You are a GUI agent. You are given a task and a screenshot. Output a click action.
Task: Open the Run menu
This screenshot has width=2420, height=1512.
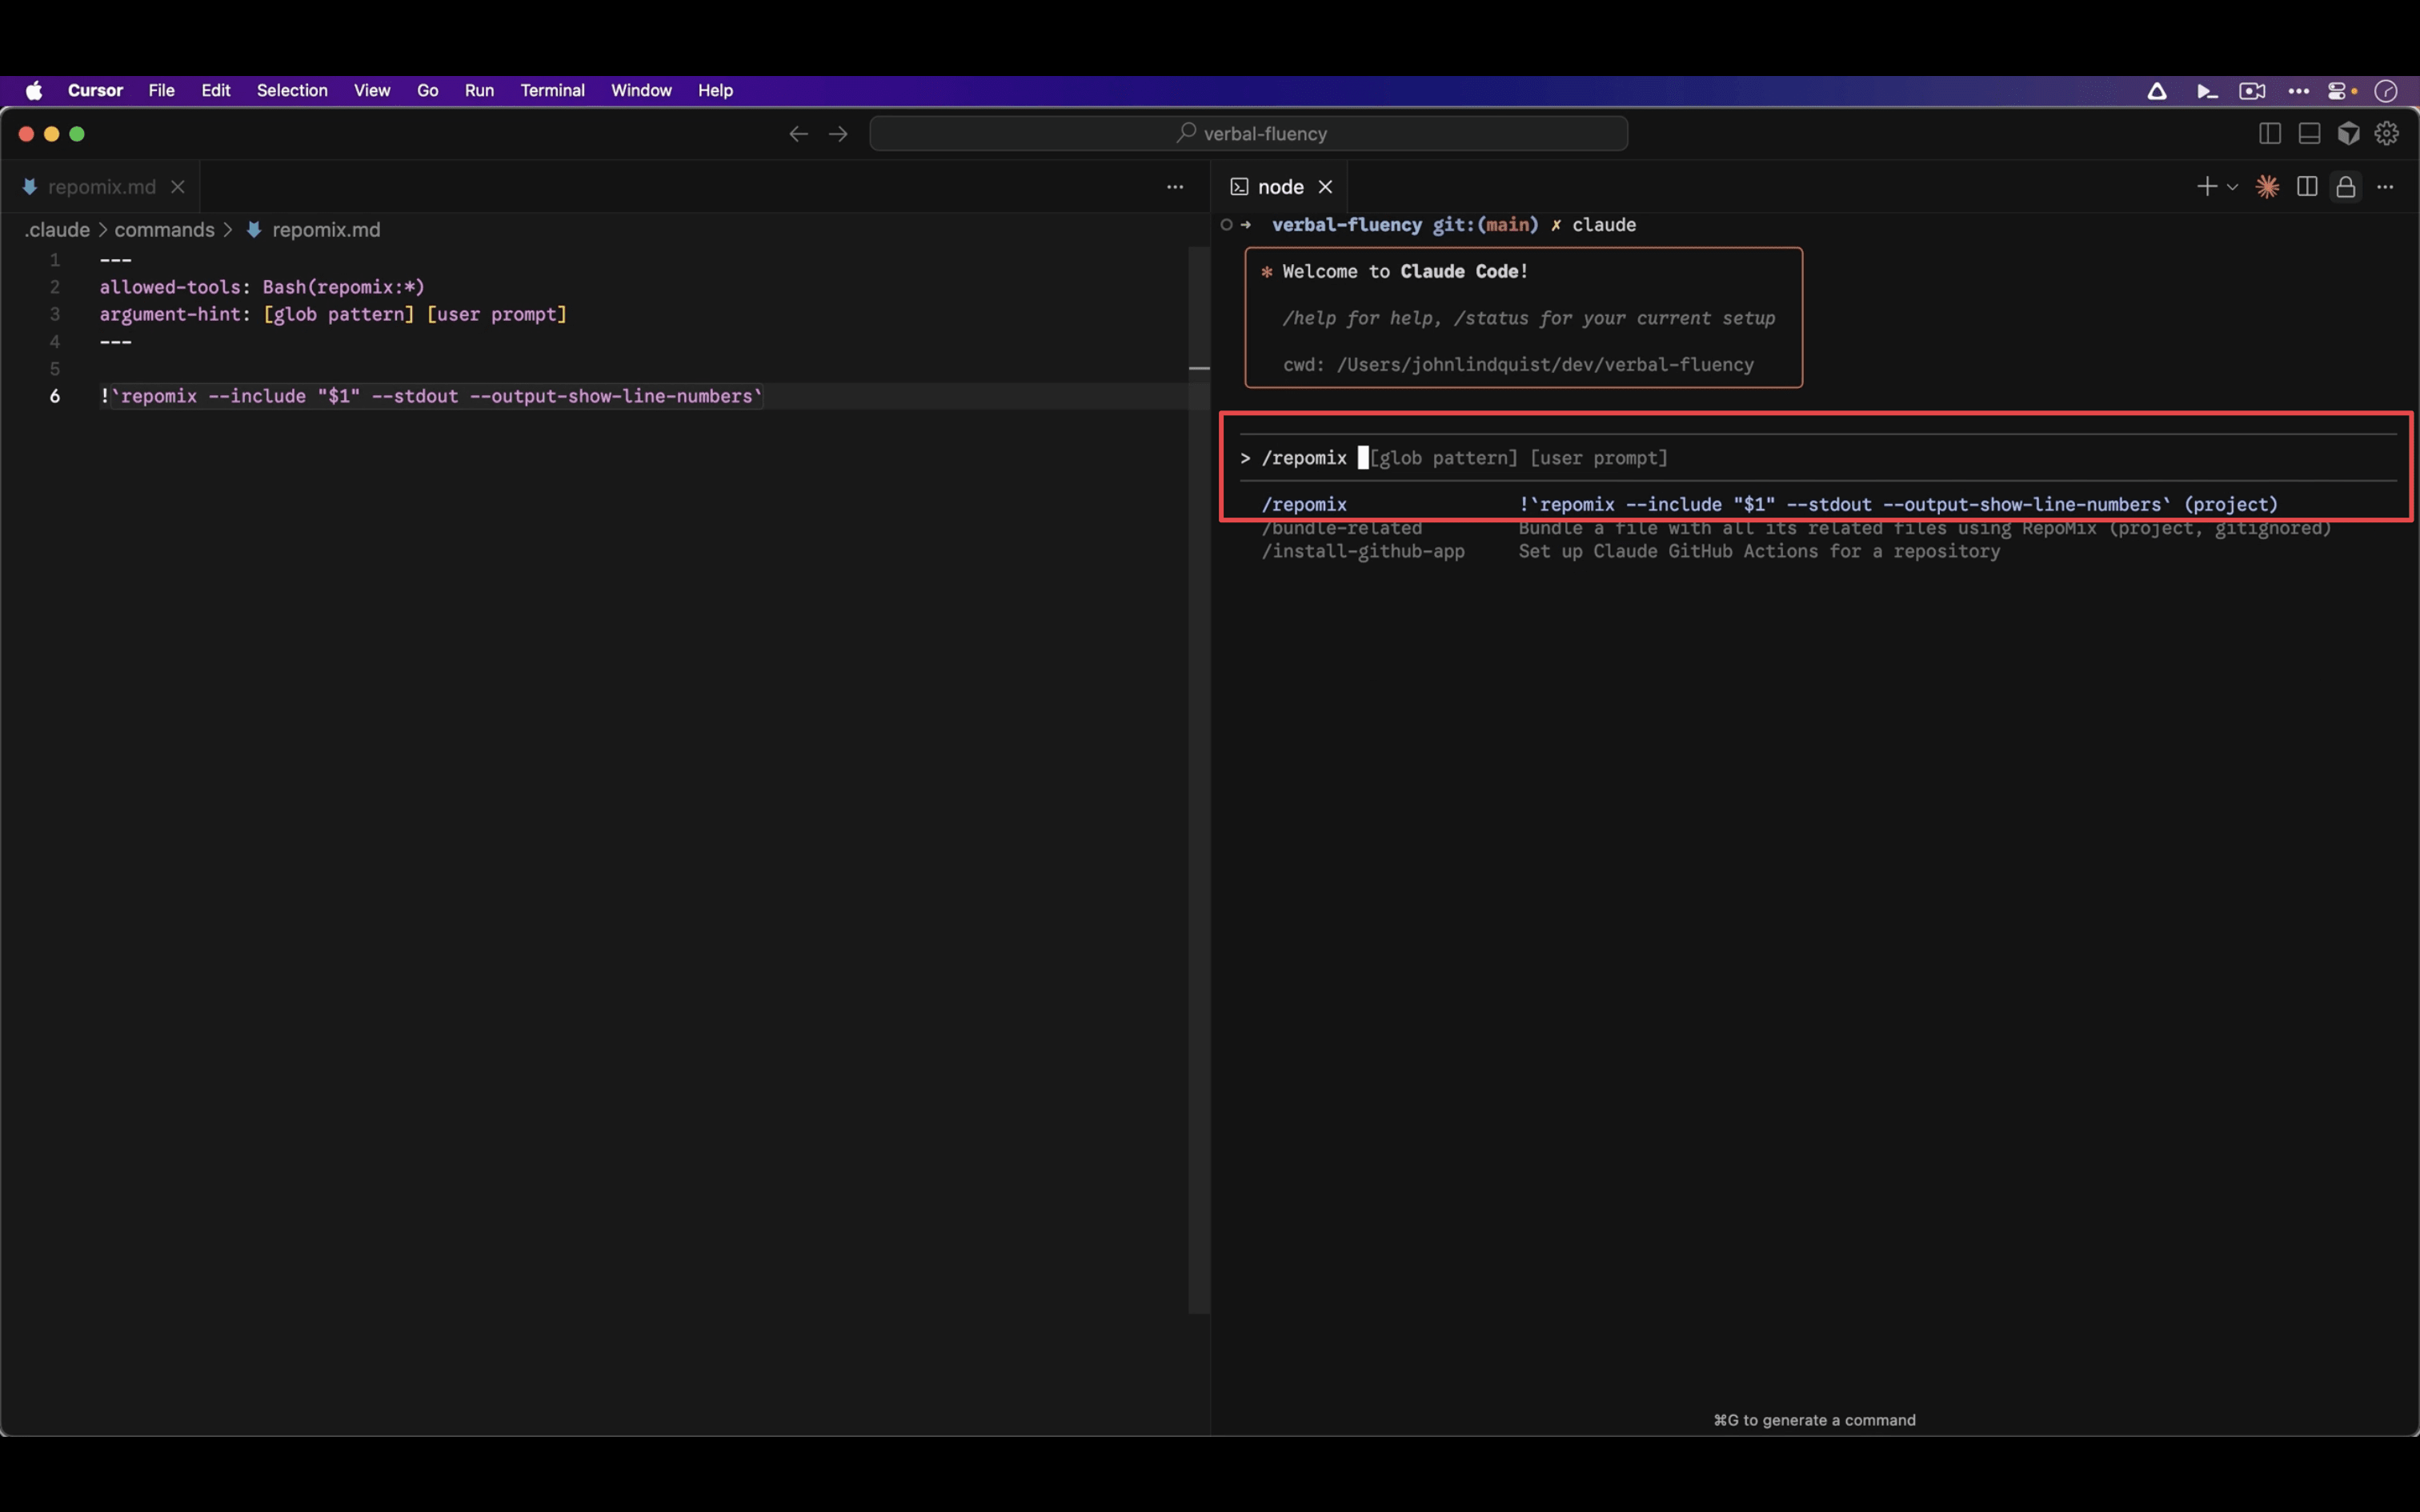[x=479, y=91]
